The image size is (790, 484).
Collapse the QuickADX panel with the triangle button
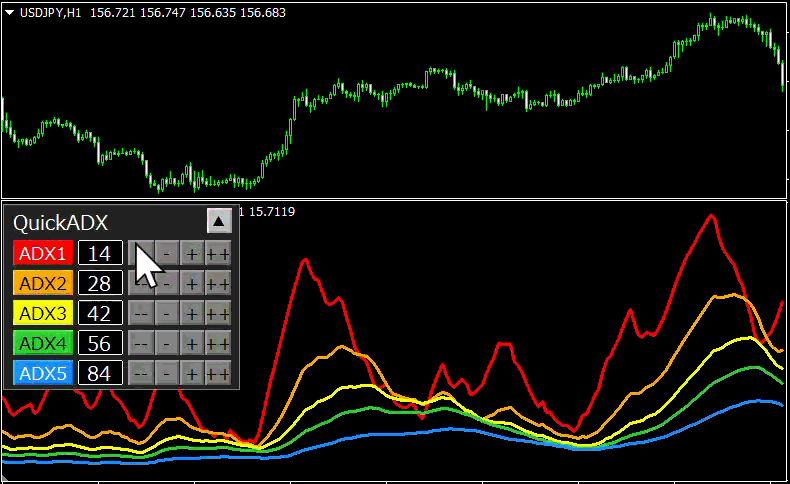point(219,221)
